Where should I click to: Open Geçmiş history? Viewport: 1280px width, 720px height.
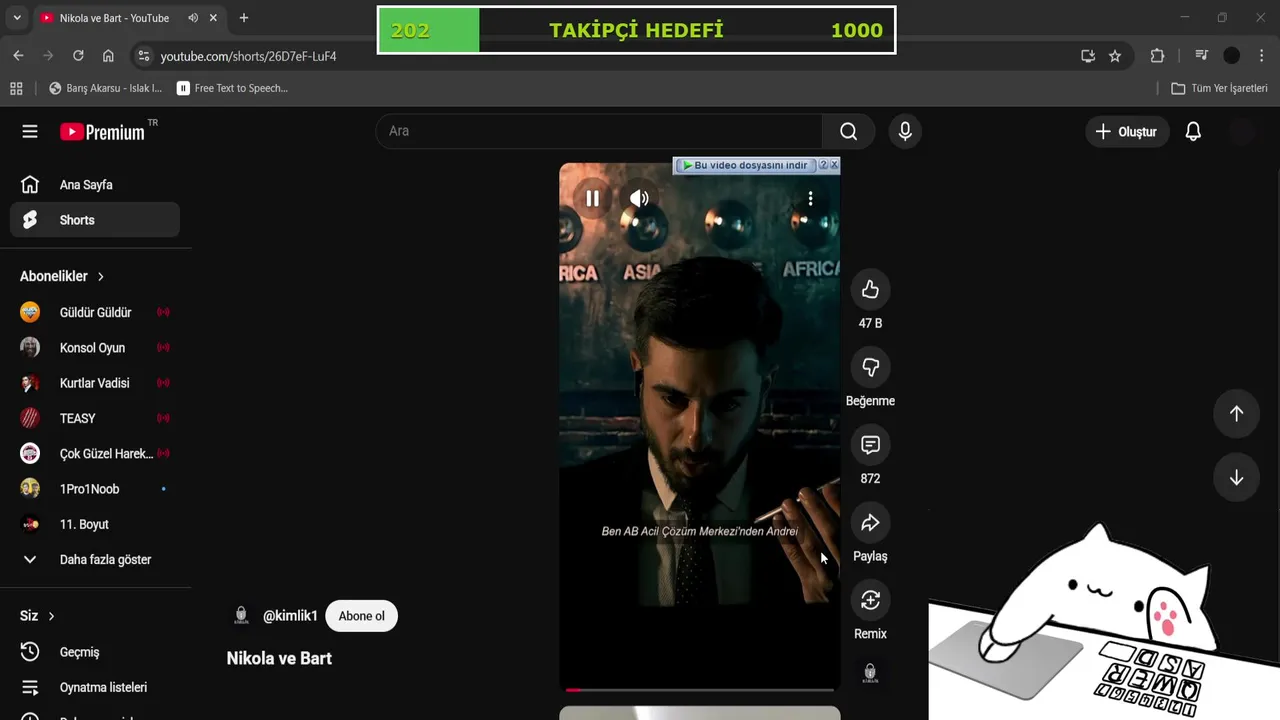coord(95,652)
